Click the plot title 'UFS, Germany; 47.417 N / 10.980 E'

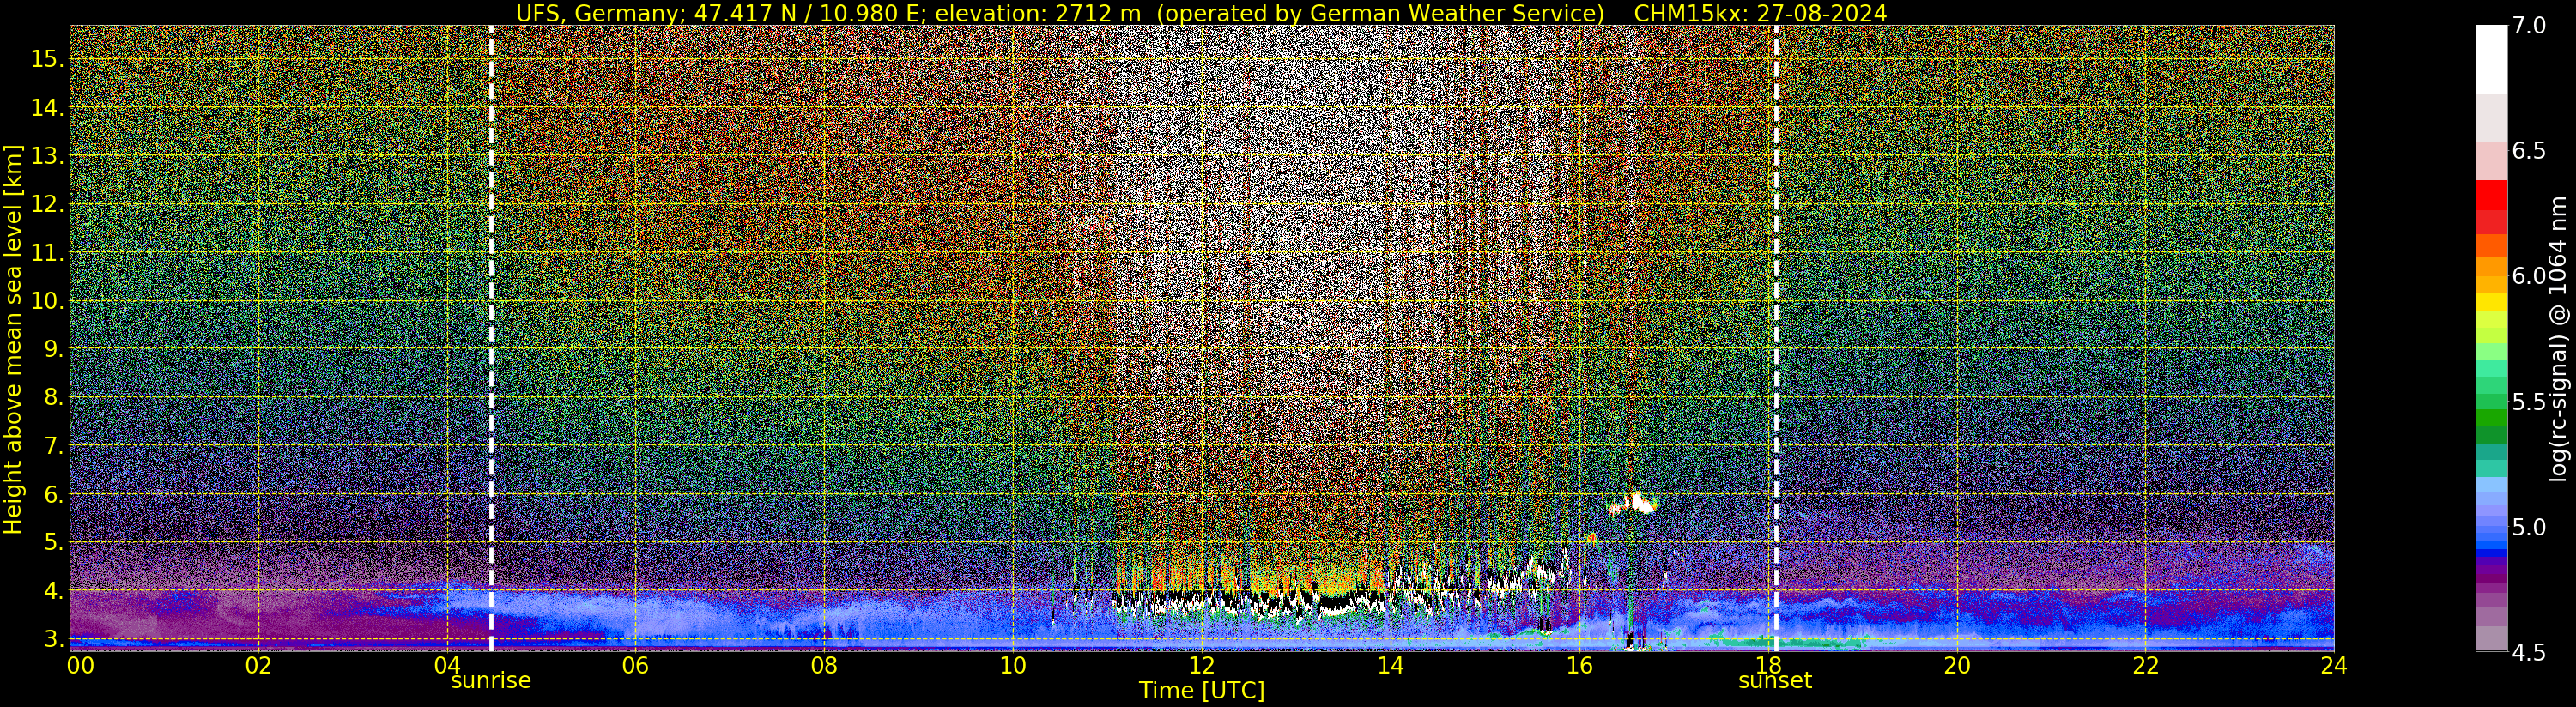(x=719, y=13)
